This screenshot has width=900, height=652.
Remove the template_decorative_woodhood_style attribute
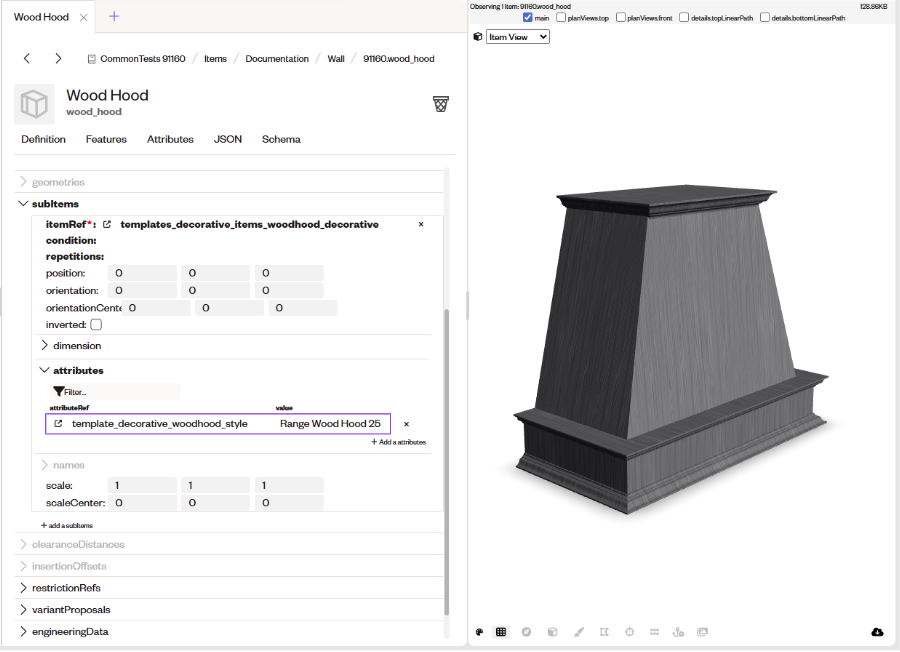(x=406, y=424)
